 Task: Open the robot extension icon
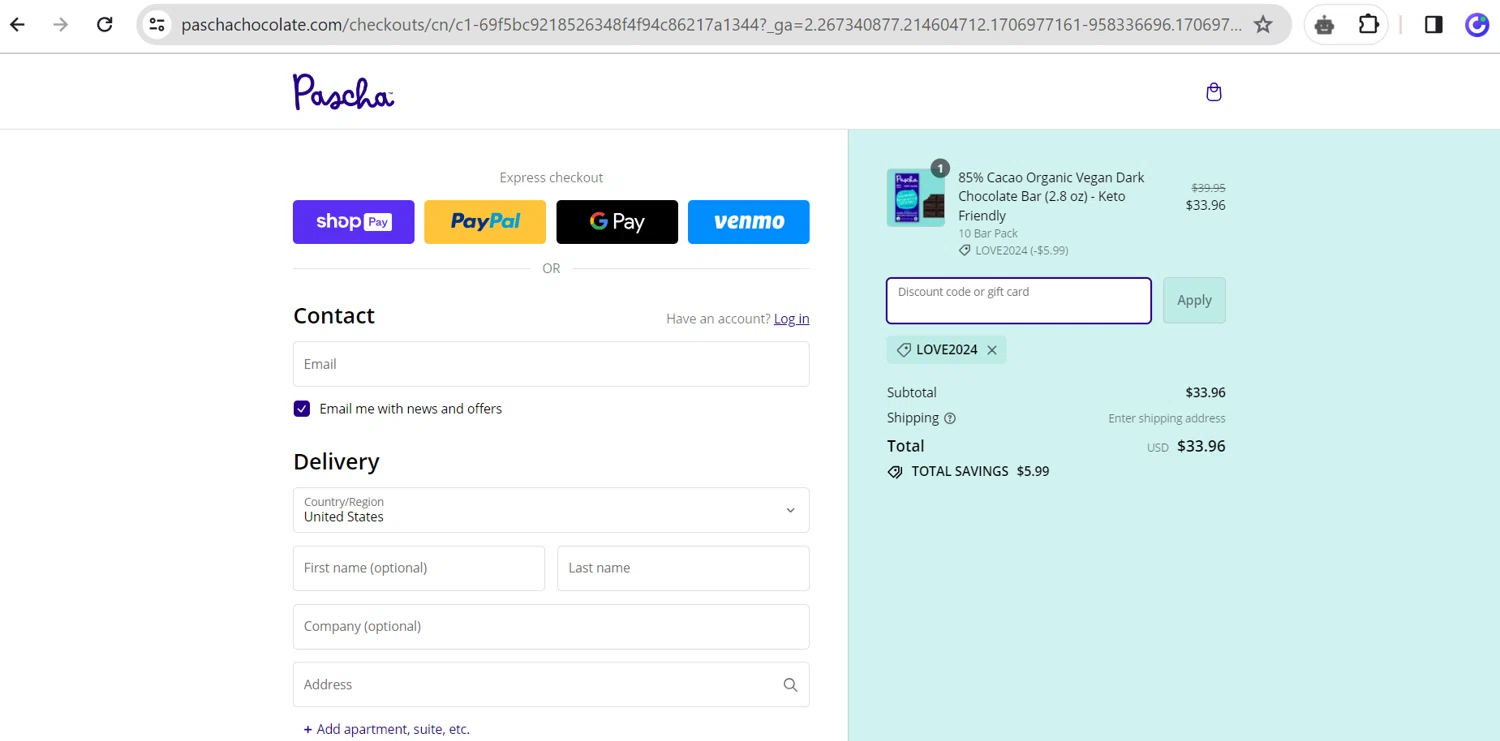(x=1325, y=25)
